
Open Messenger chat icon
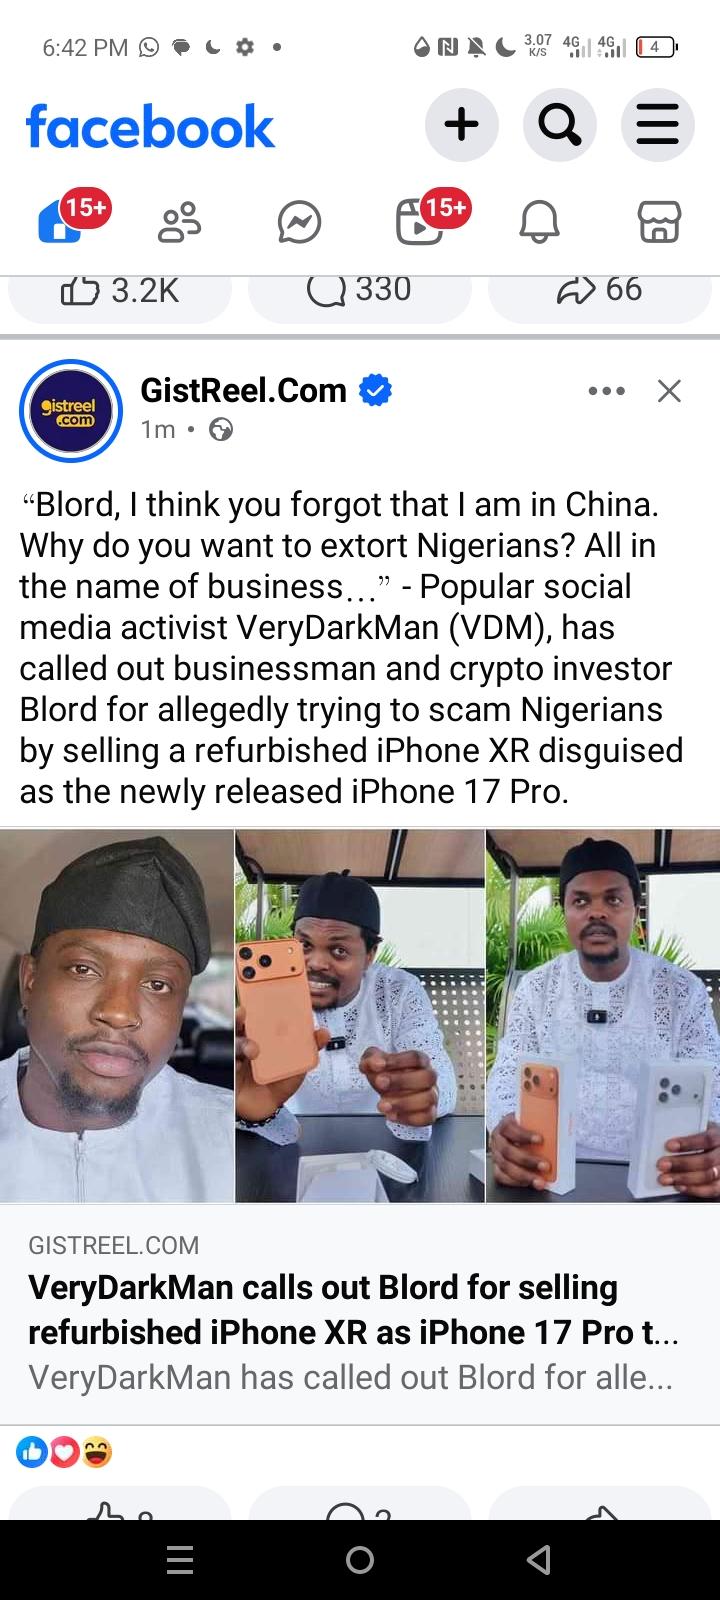tap(299, 222)
